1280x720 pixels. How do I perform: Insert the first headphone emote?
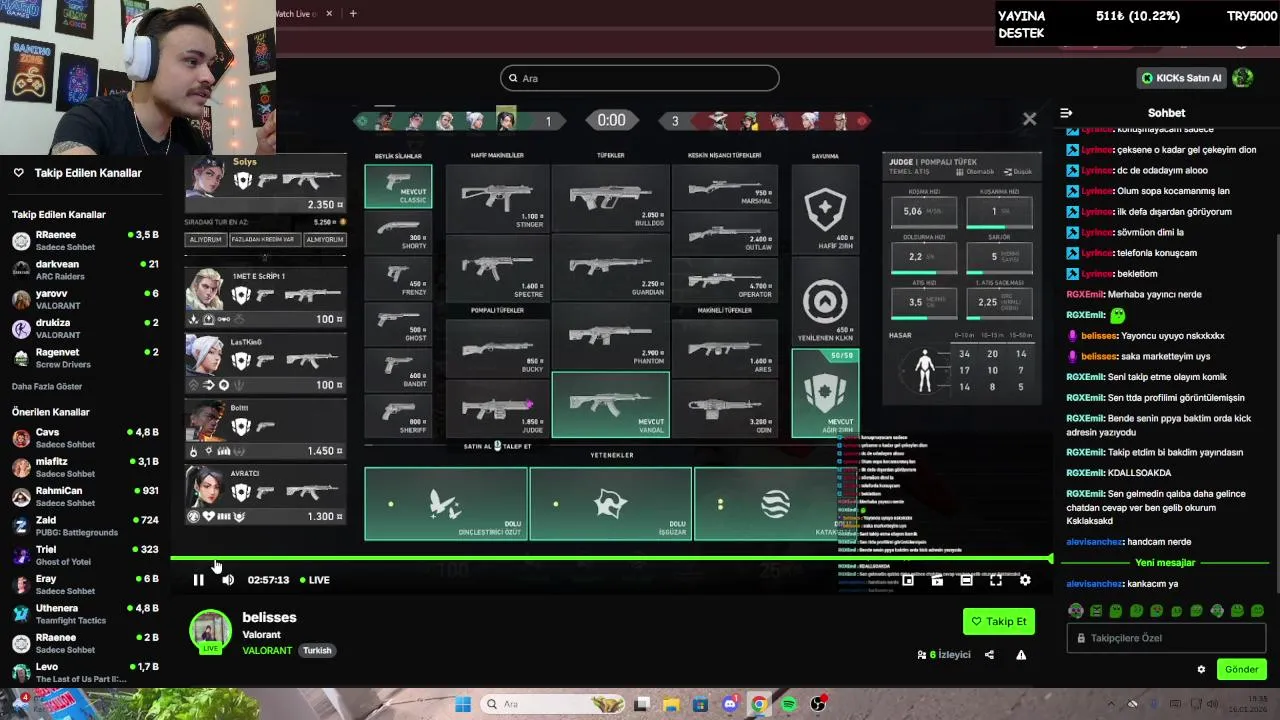coord(1076,610)
